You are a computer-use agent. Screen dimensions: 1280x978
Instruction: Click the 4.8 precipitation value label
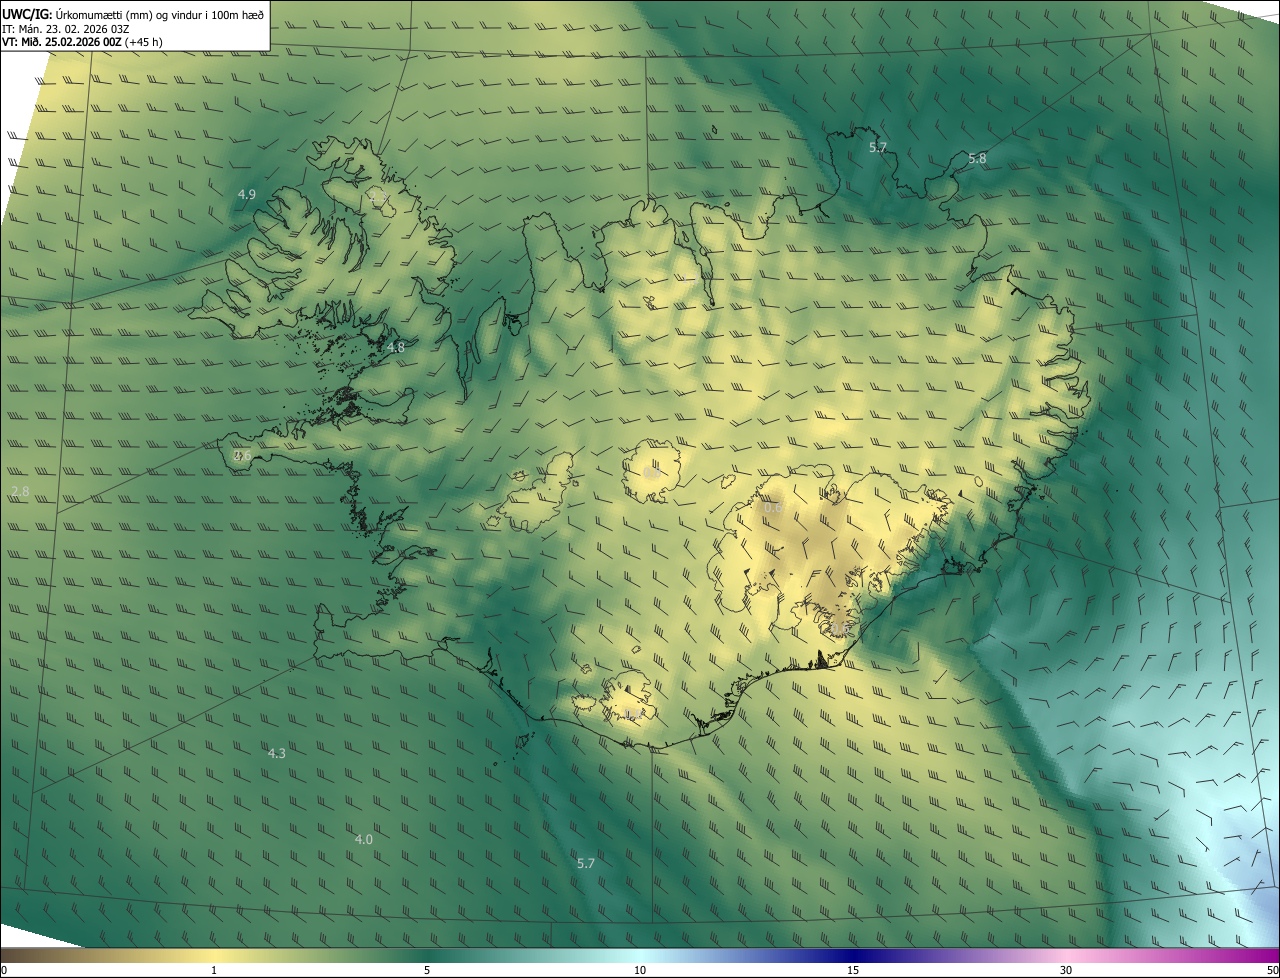(396, 347)
